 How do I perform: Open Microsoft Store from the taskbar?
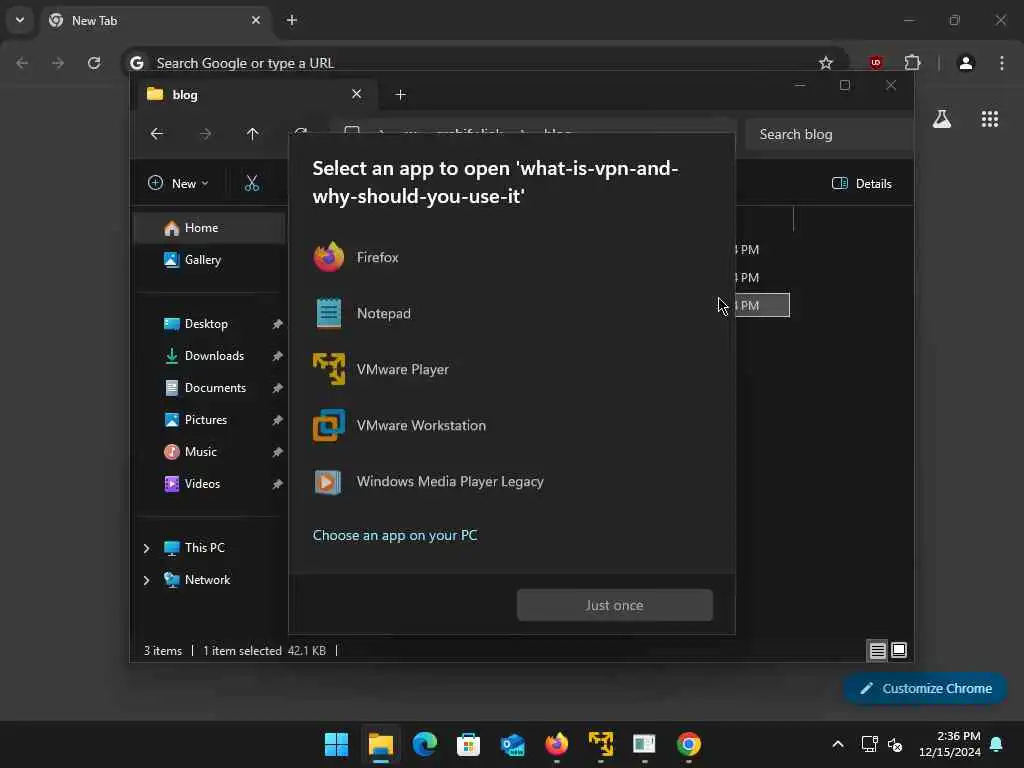tap(468, 744)
